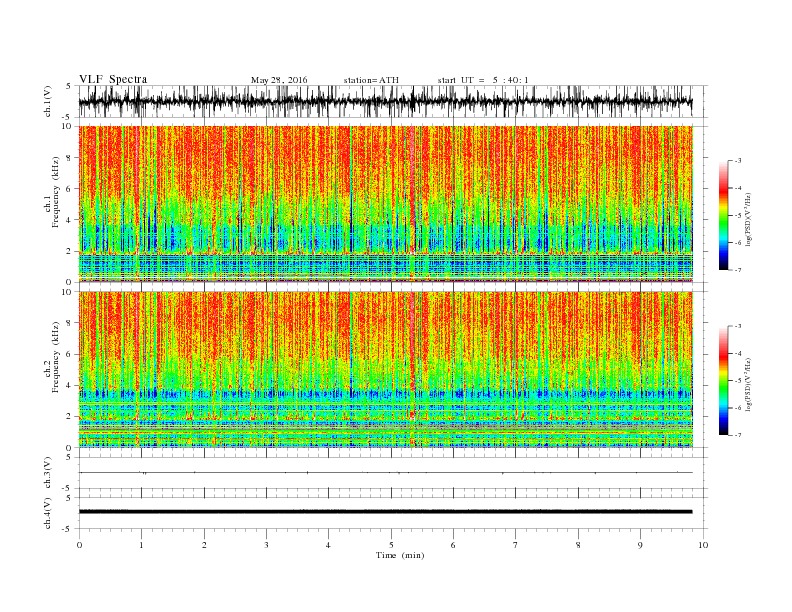Click the 'station=ATH' header label
The height and width of the screenshot is (612, 792).
371,80
